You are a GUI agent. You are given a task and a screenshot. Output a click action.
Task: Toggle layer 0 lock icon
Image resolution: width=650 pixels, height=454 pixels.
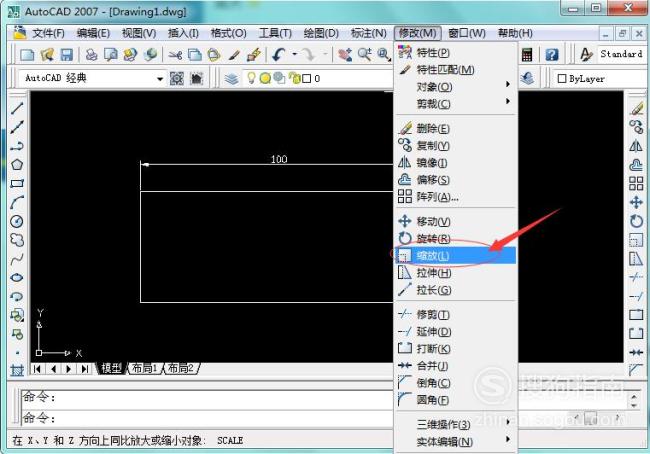tap(294, 78)
